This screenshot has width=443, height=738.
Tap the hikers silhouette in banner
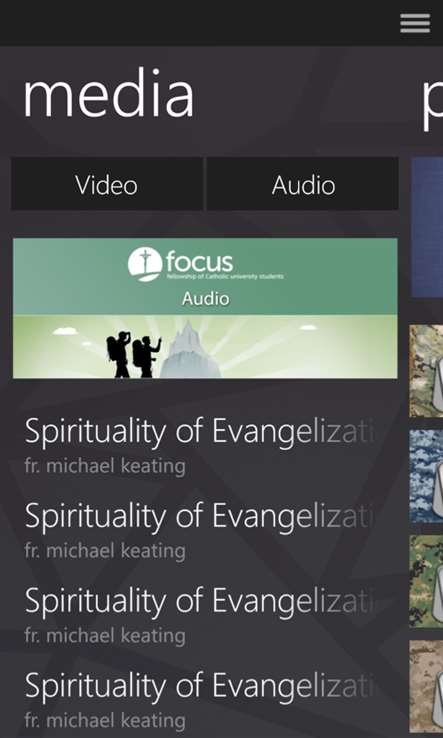133,354
